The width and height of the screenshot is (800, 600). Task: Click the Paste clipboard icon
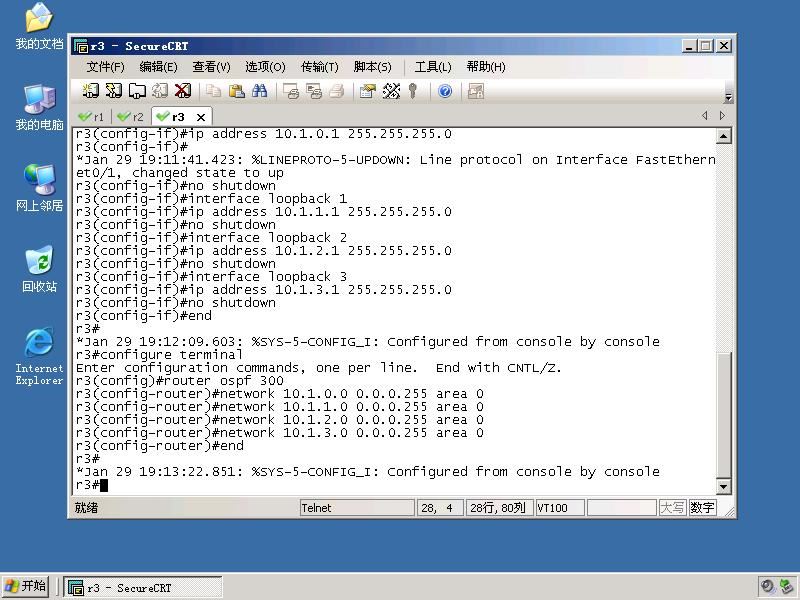coord(236,91)
